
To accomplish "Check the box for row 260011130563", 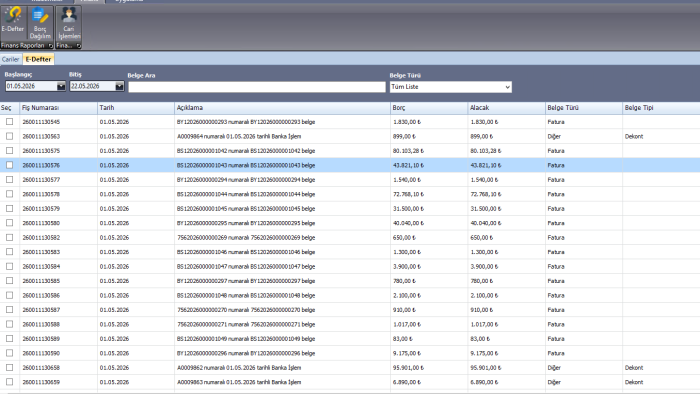I will (x=9, y=136).
